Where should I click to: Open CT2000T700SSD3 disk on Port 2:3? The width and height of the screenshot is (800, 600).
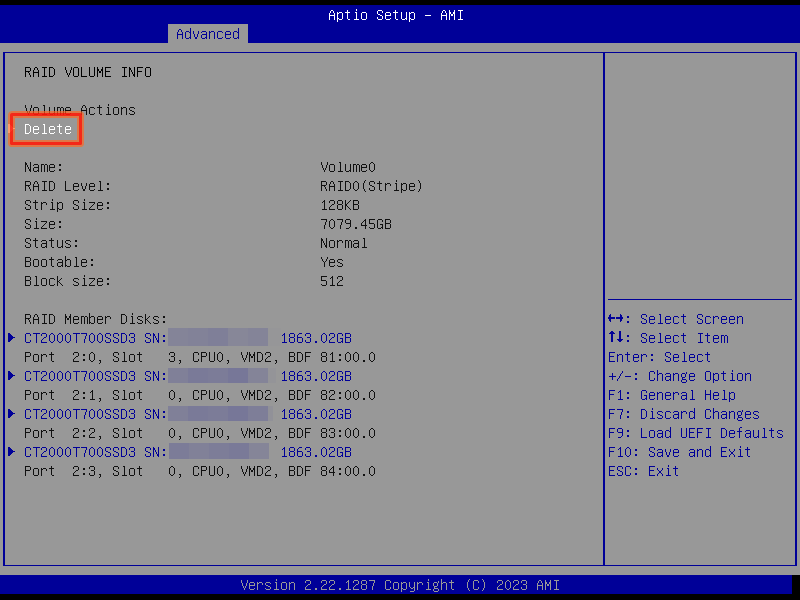coord(188,452)
